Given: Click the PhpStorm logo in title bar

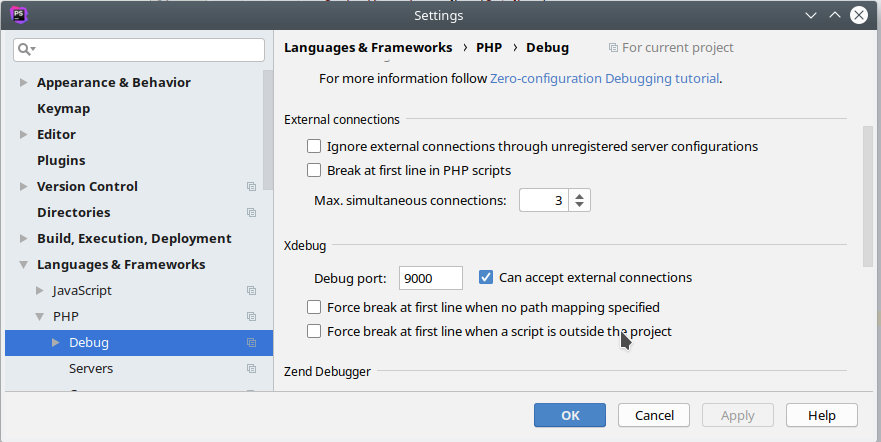Looking at the screenshot, I should pyautogui.click(x=19, y=15).
